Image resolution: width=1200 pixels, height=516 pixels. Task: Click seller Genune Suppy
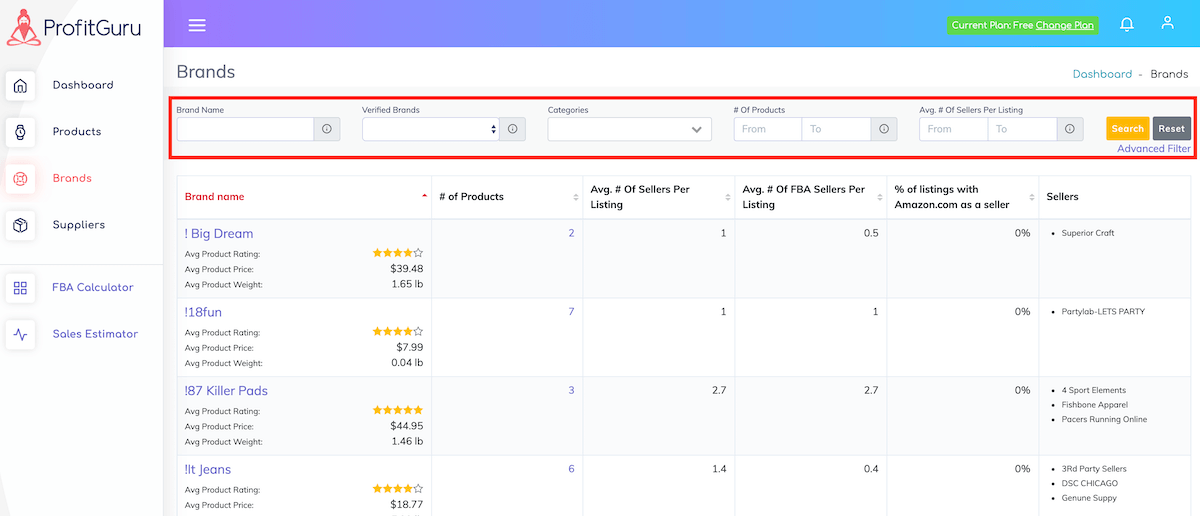pyautogui.click(x=1089, y=498)
